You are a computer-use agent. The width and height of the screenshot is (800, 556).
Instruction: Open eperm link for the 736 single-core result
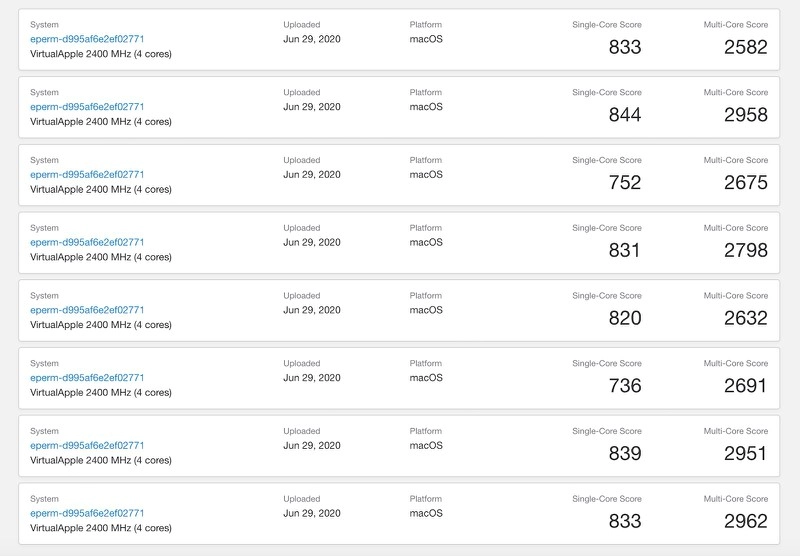tap(87, 378)
